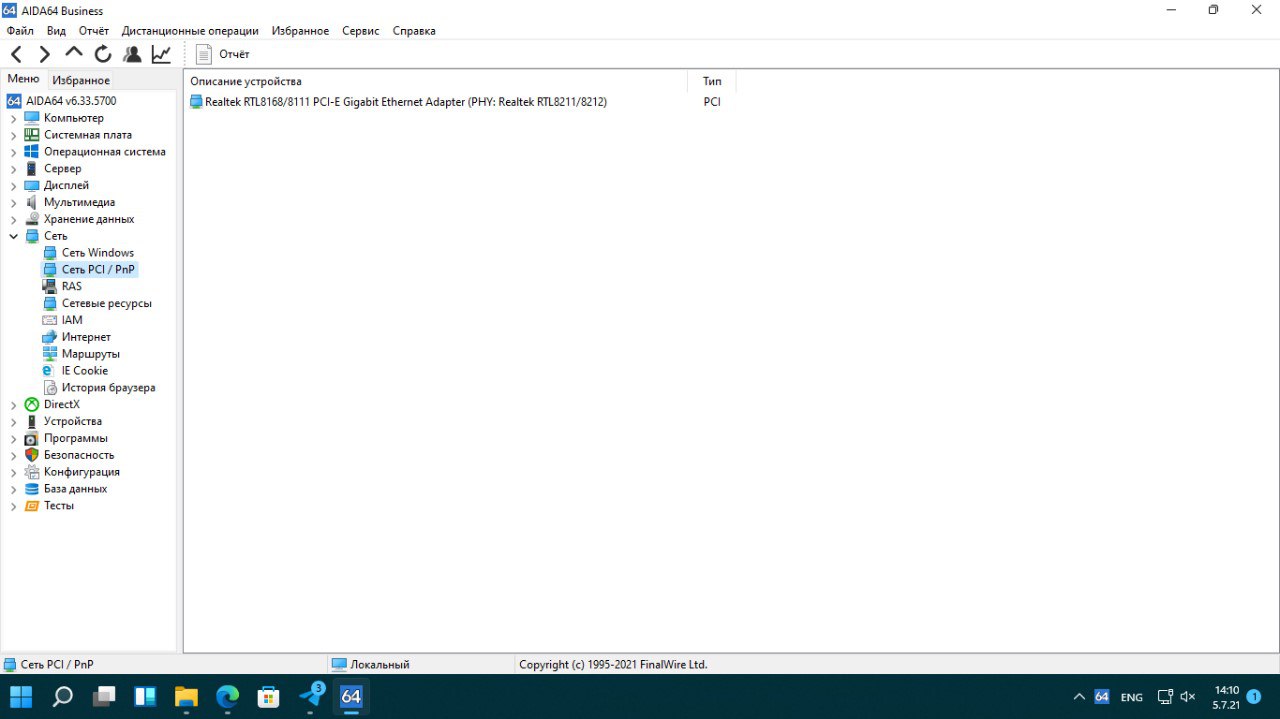Open the Вид menu
This screenshot has width=1280, height=719.
pyautogui.click(x=56, y=31)
